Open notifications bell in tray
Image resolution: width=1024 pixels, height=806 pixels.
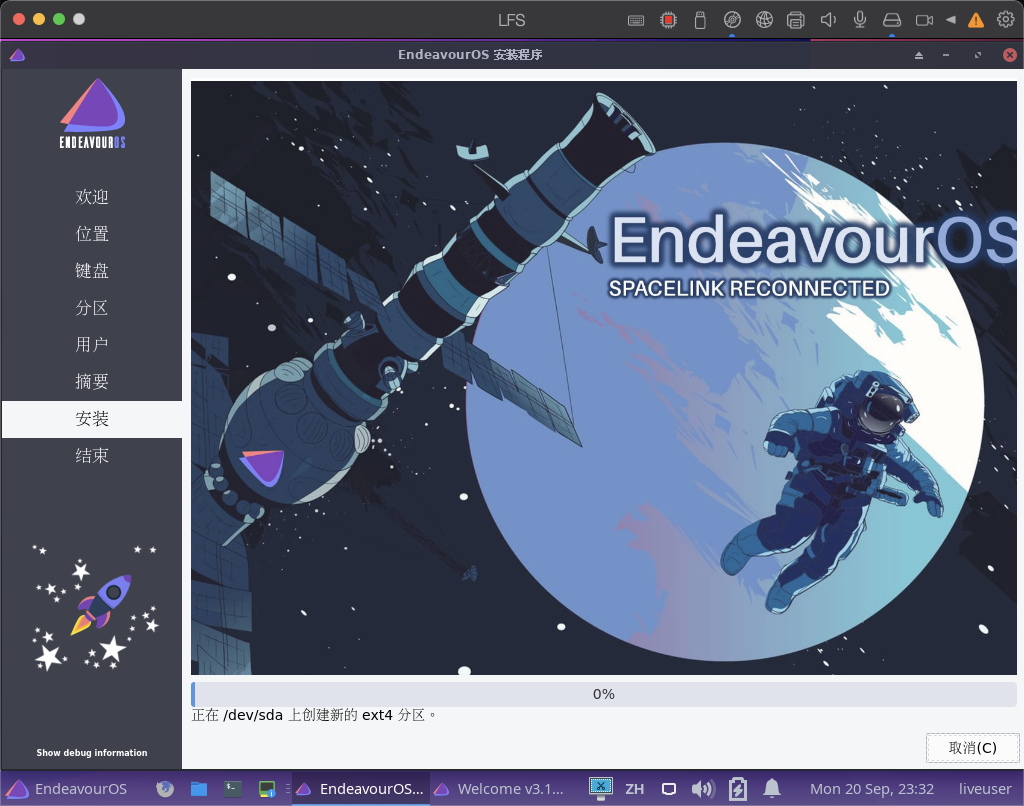[772, 789]
